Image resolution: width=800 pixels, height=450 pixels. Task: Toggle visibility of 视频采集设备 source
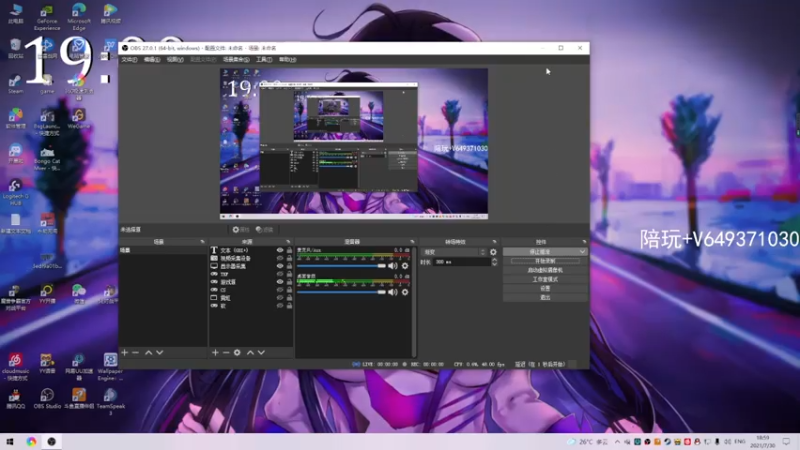(280, 258)
